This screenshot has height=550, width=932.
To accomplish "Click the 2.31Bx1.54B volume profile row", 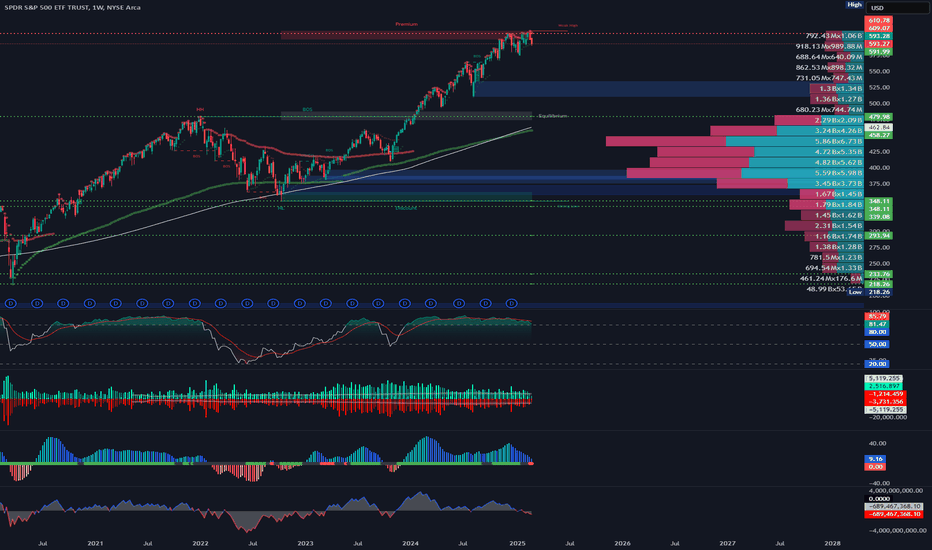I will 824,226.
